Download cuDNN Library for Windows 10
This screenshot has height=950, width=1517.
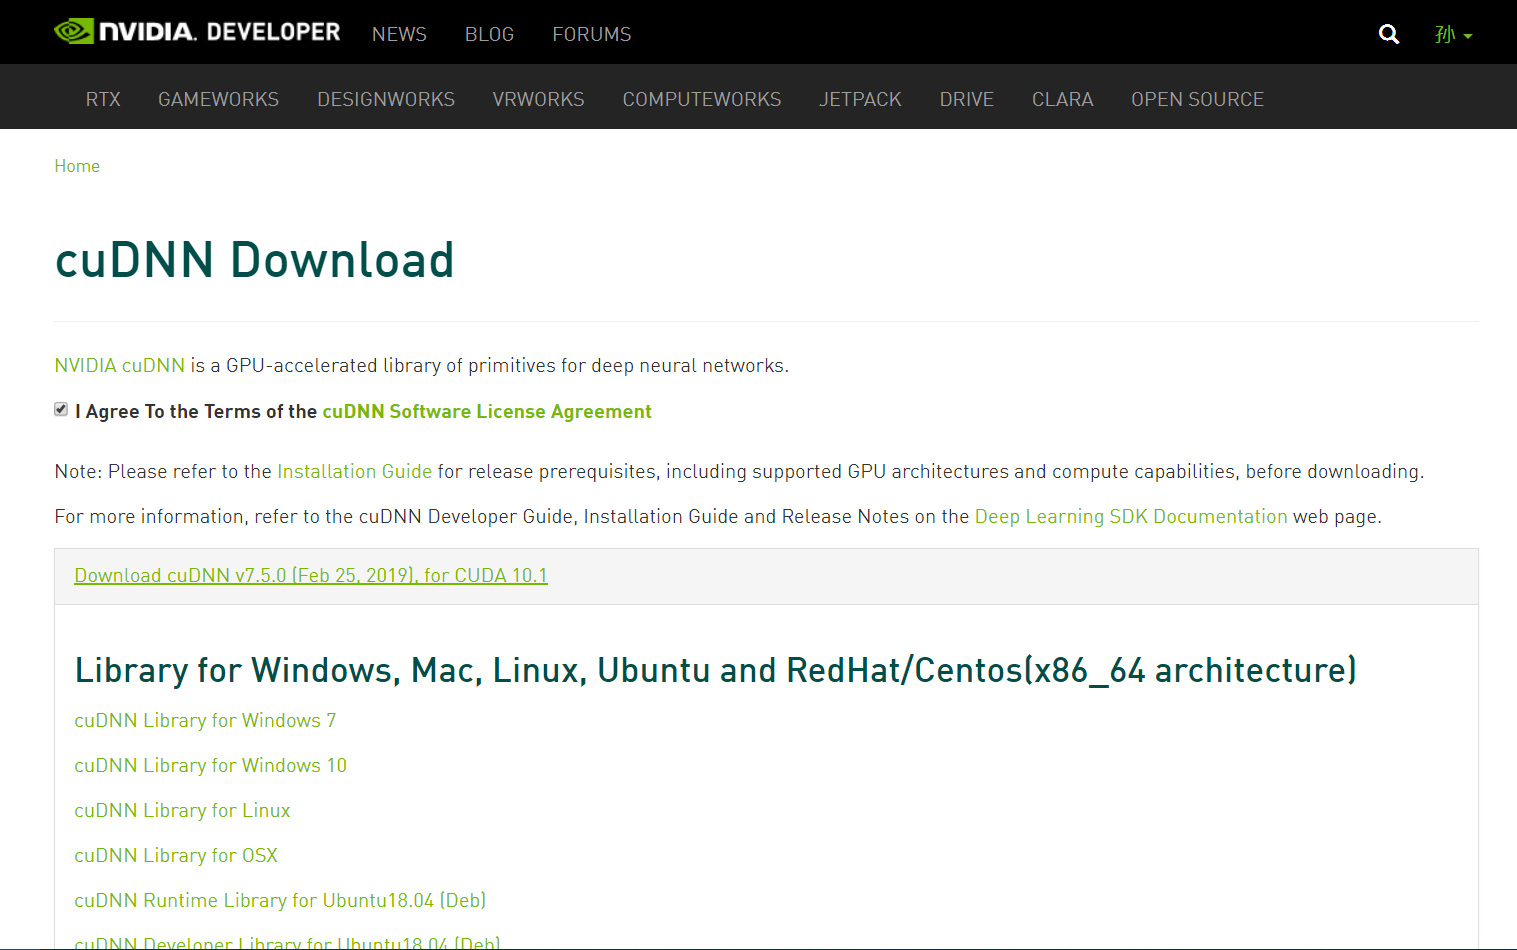pyautogui.click(x=210, y=765)
